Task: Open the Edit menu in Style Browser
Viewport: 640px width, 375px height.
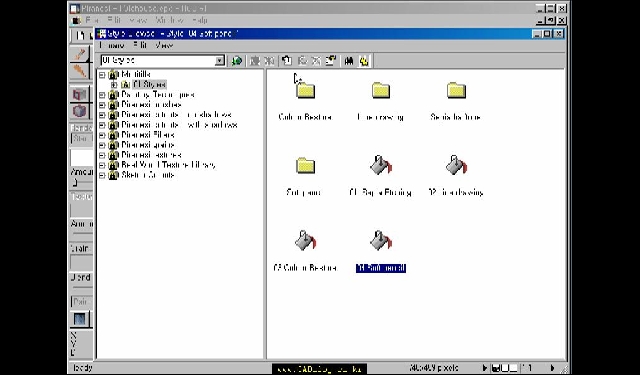Action: (140, 45)
